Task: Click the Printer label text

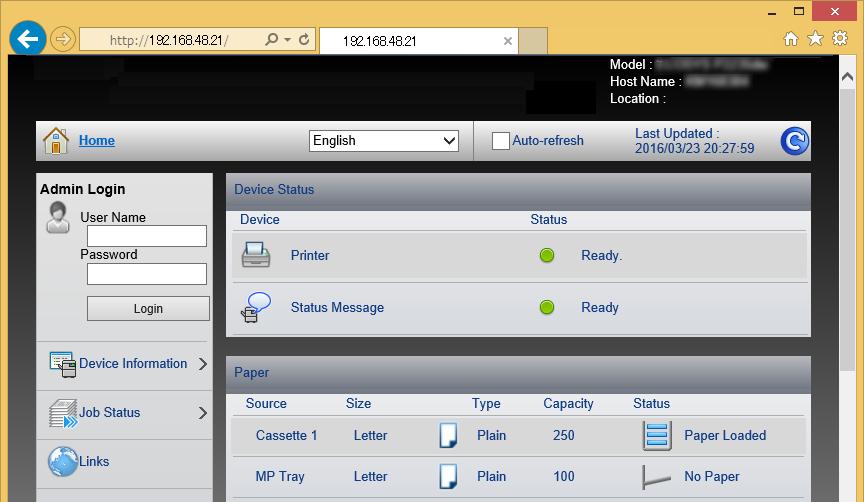Action: (310, 255)
